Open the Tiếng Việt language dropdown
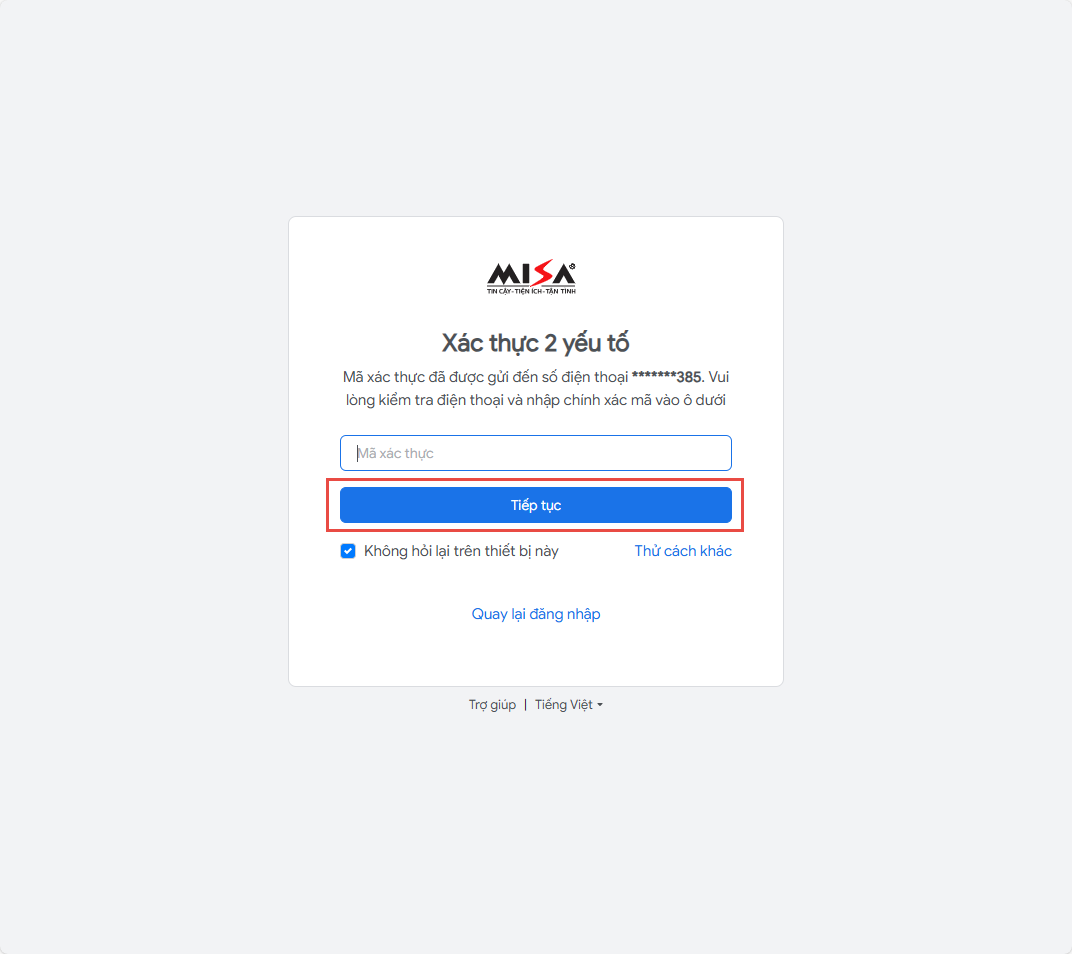The height and width of the screenshot is (954, 1072). [569, 705]
